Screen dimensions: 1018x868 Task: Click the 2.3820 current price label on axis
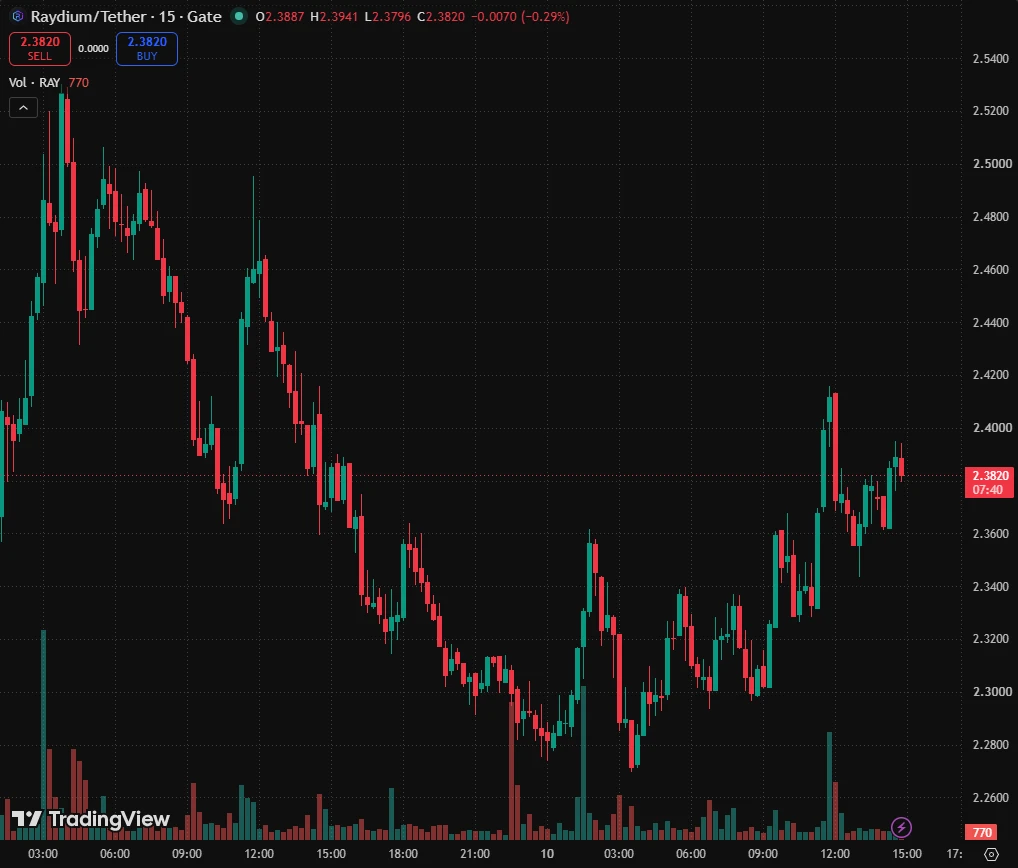tap(989, 482)
